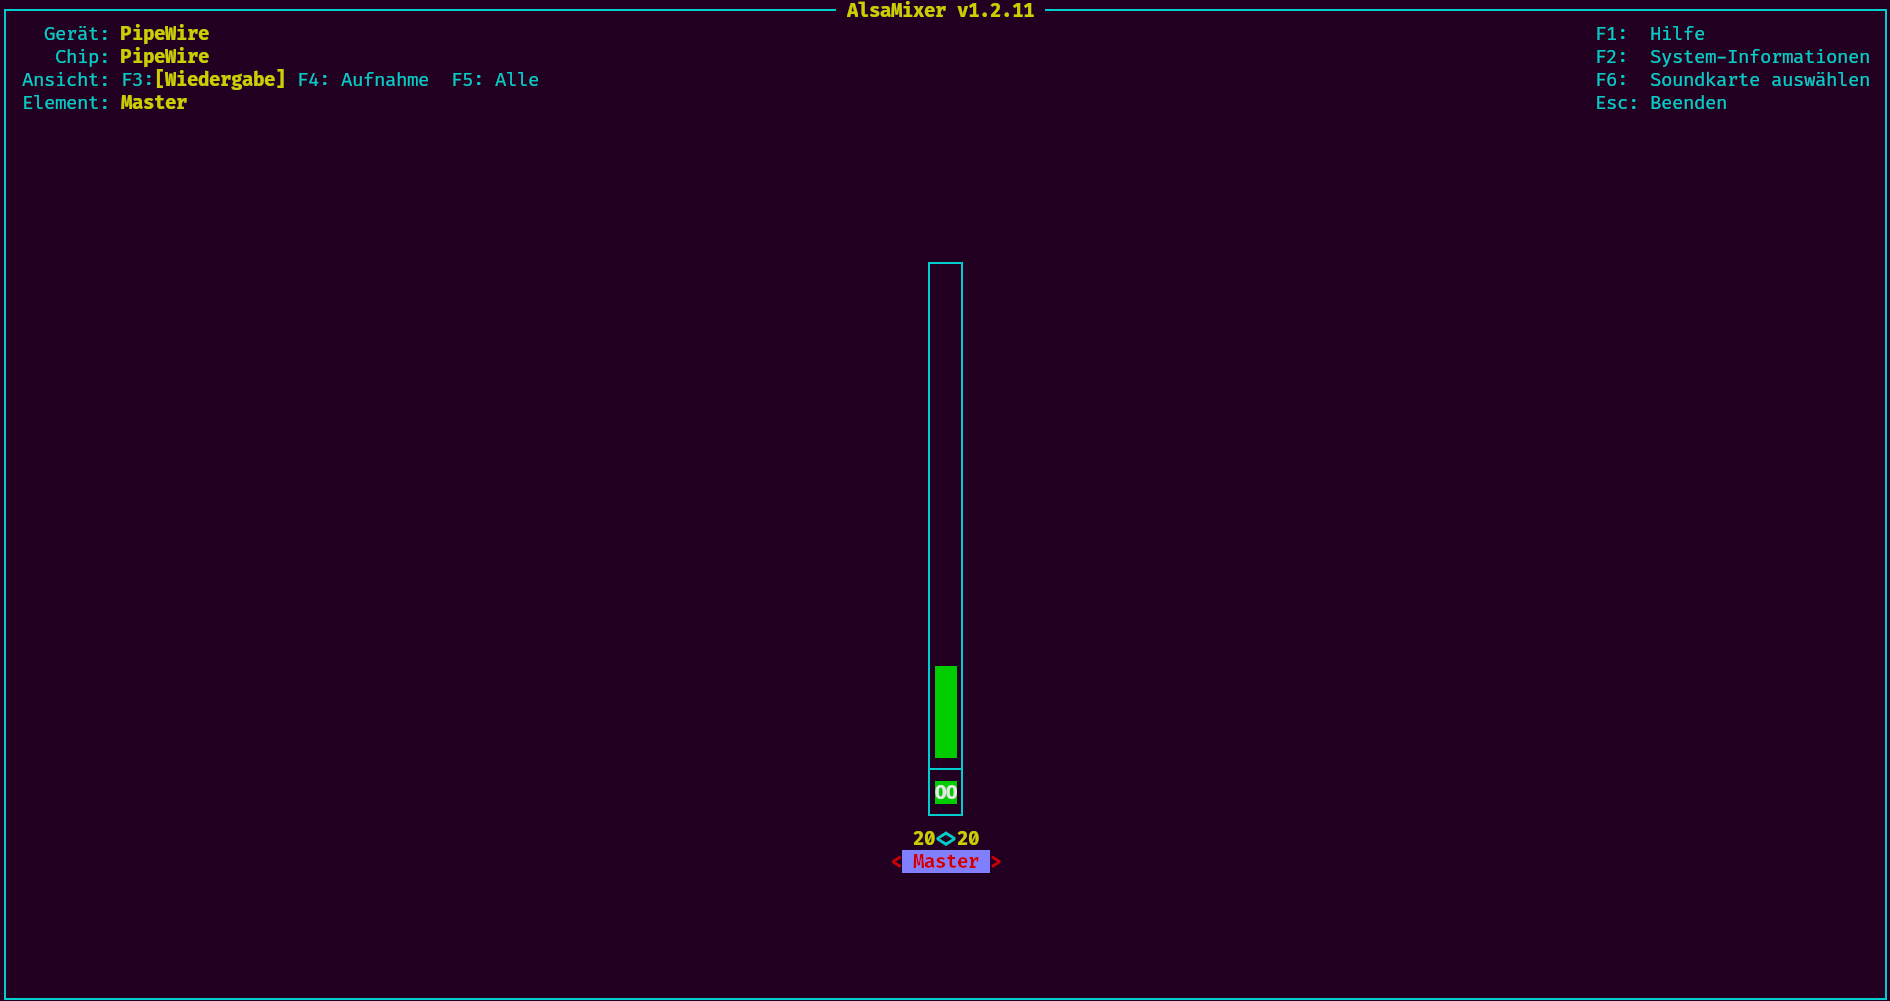
Task: Click the left 20 volume value
Action: tap(923, 839)
